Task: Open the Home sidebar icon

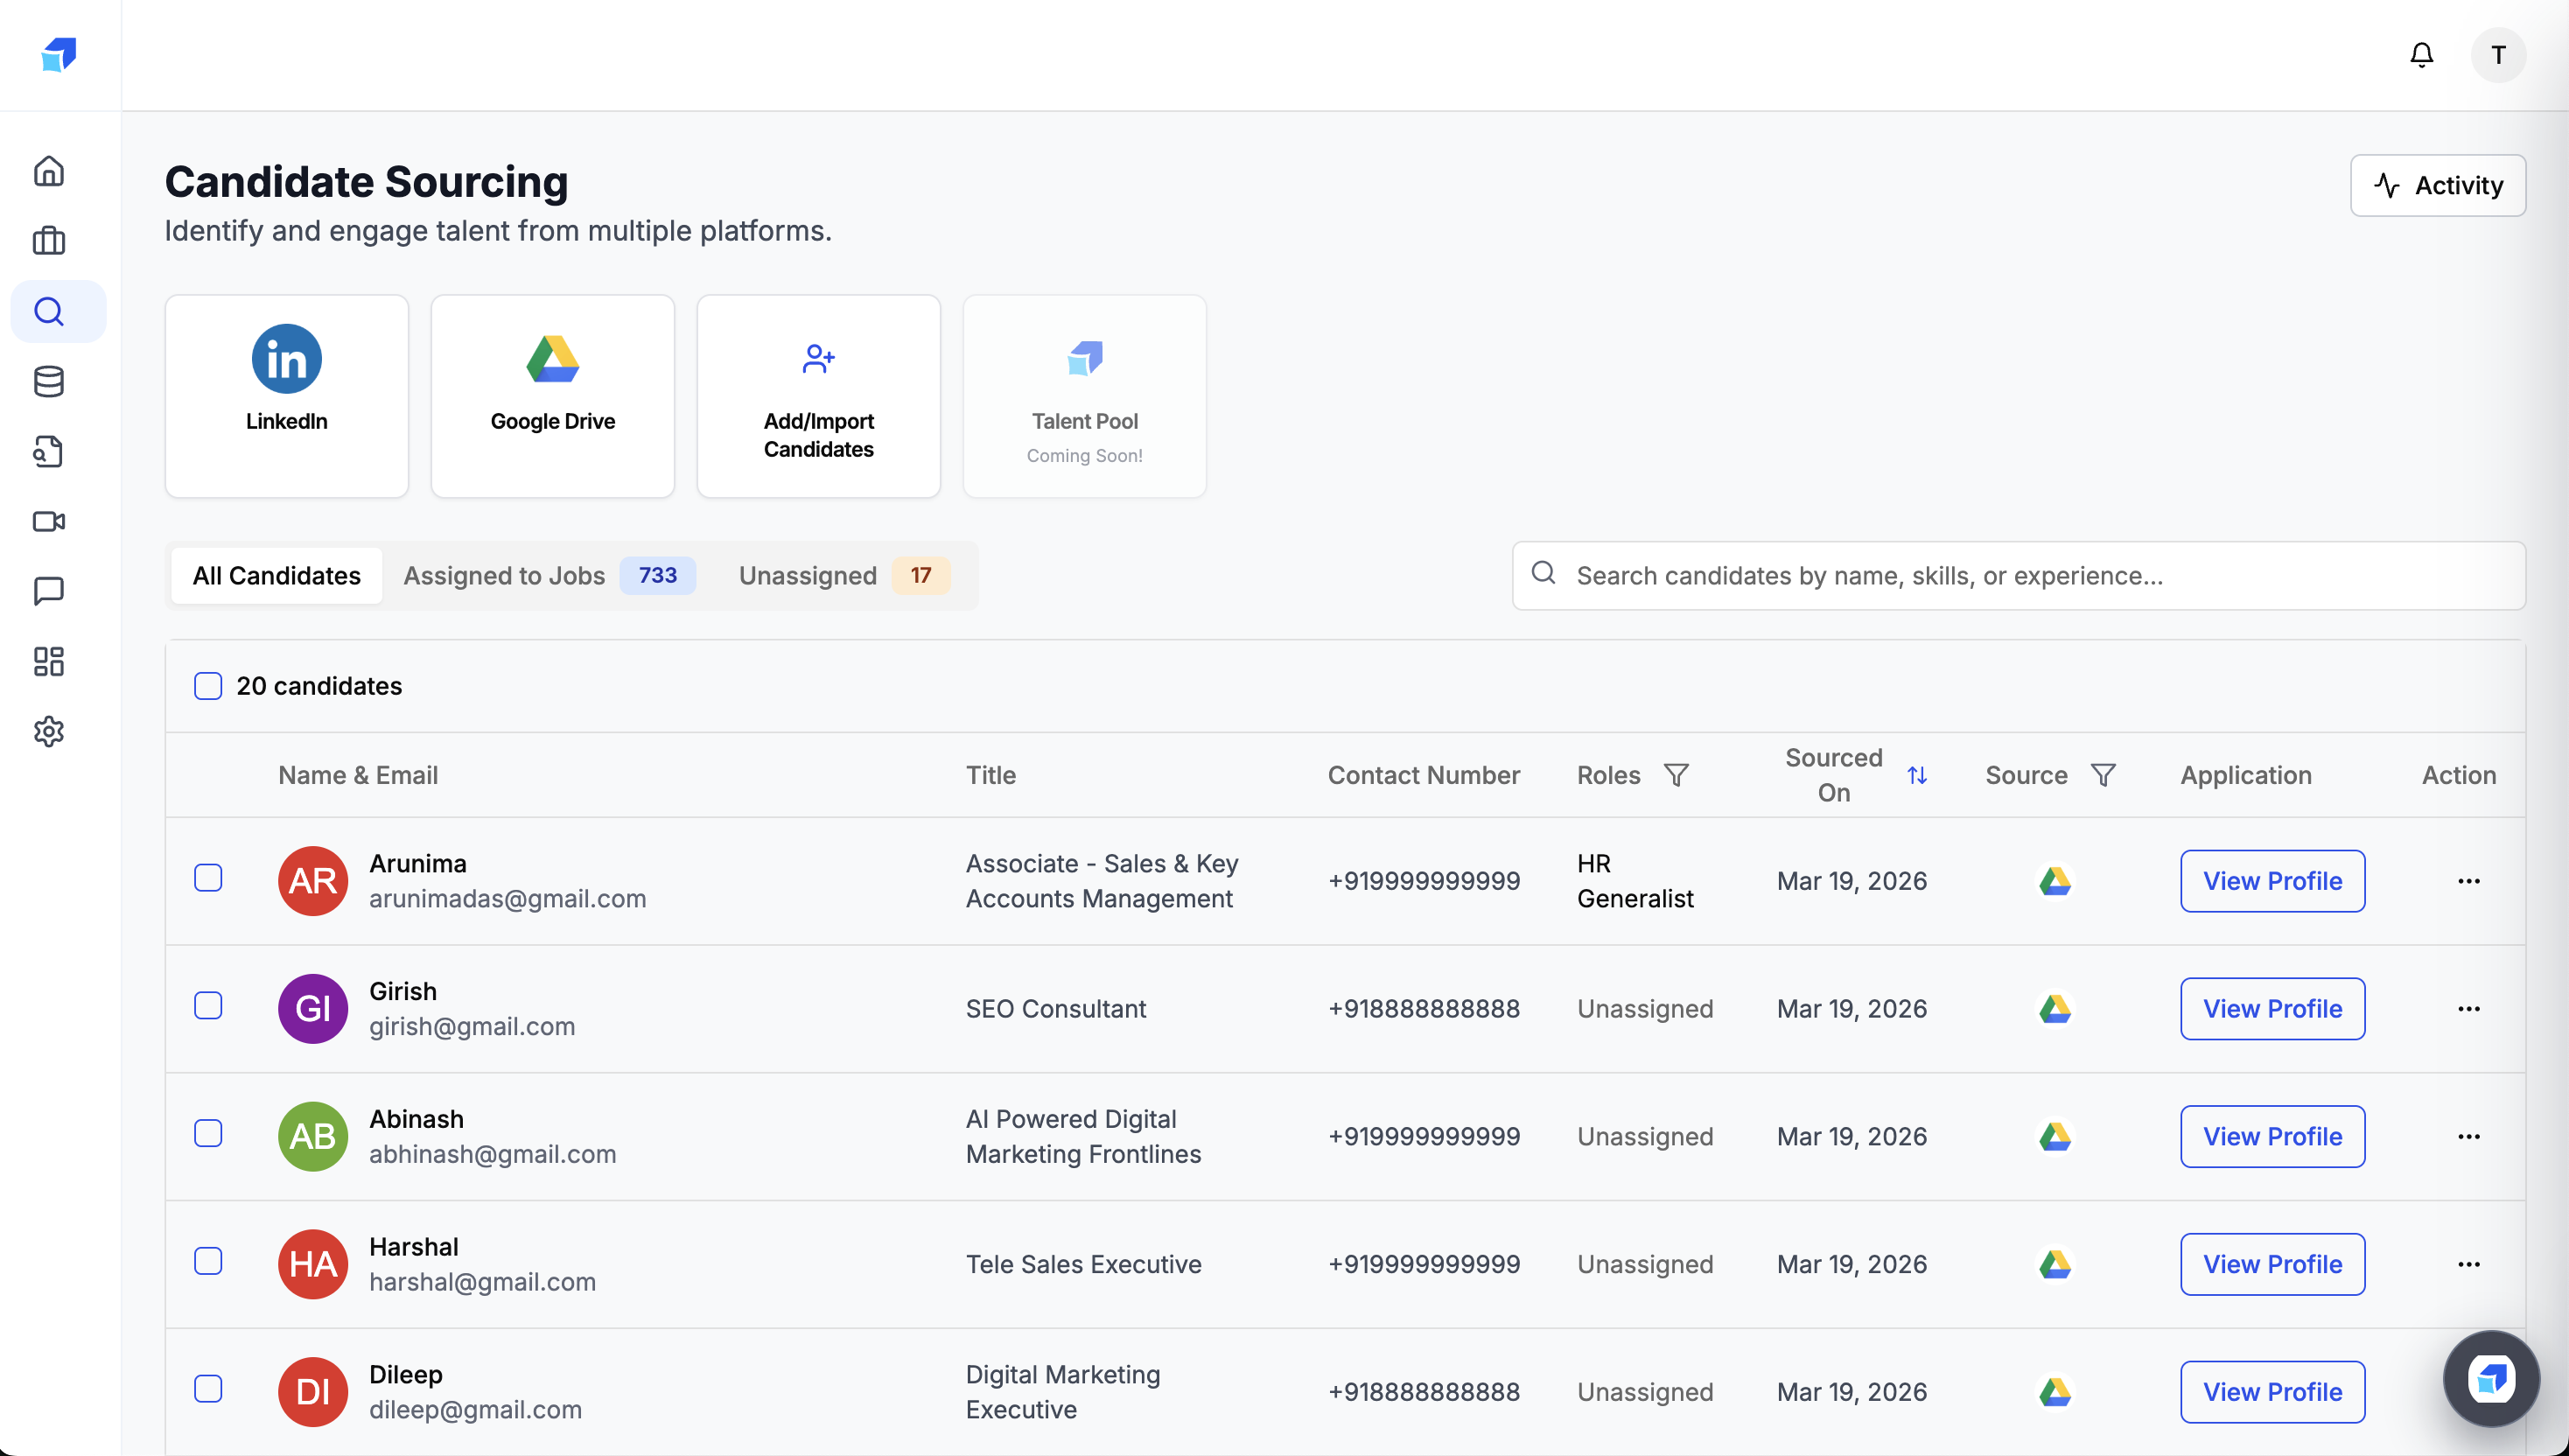Action: point(49,171)
